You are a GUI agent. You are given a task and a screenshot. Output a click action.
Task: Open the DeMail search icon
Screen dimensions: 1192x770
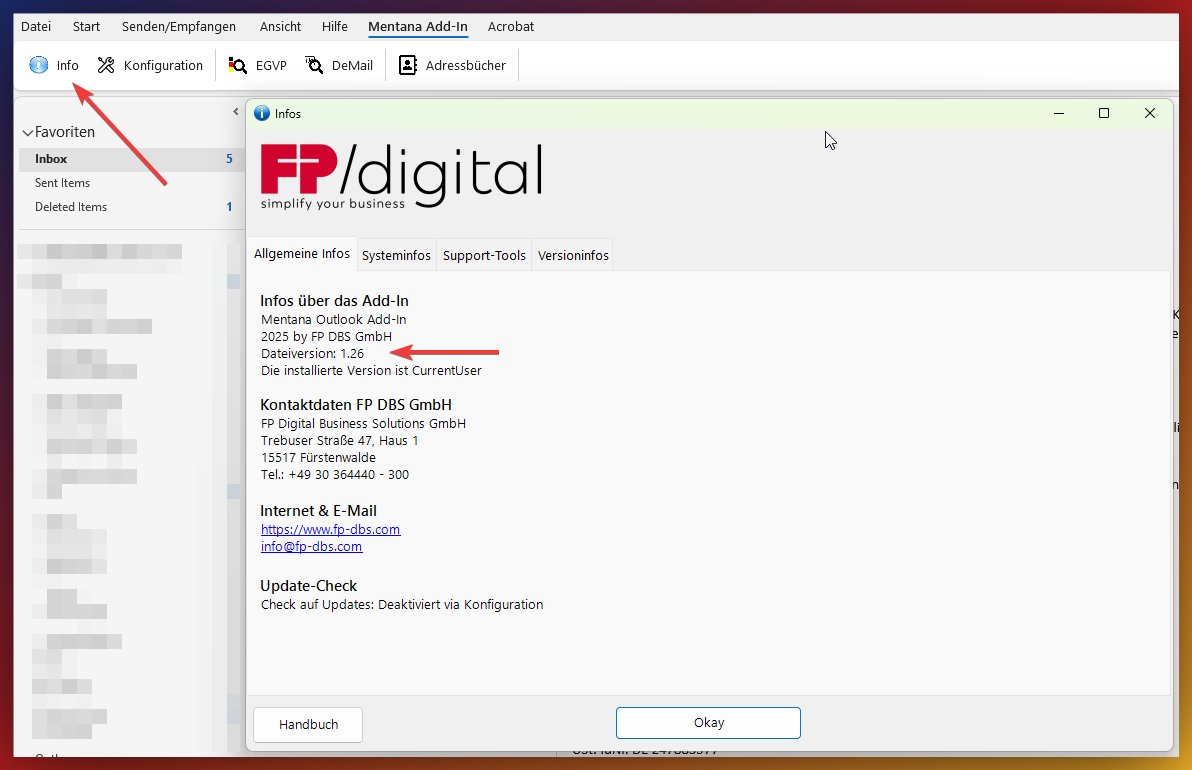click(314, 65)
